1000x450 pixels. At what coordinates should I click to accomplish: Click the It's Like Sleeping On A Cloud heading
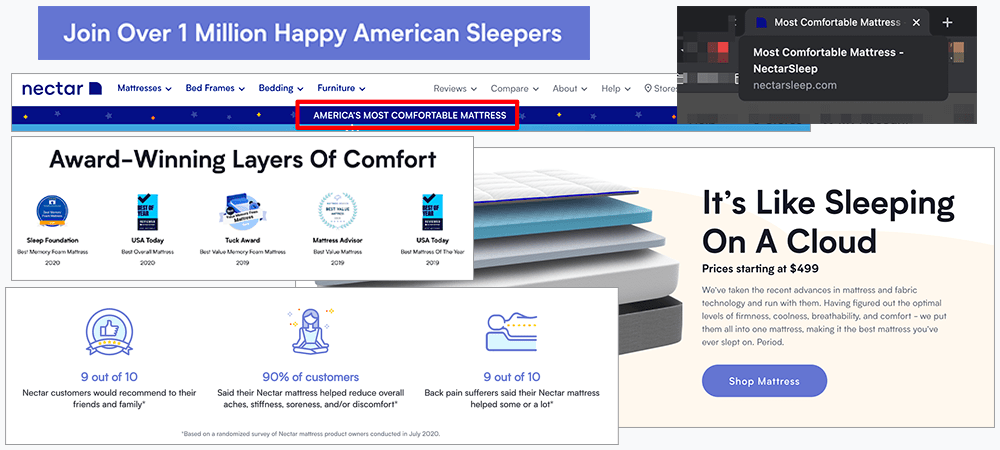point(828,222)
